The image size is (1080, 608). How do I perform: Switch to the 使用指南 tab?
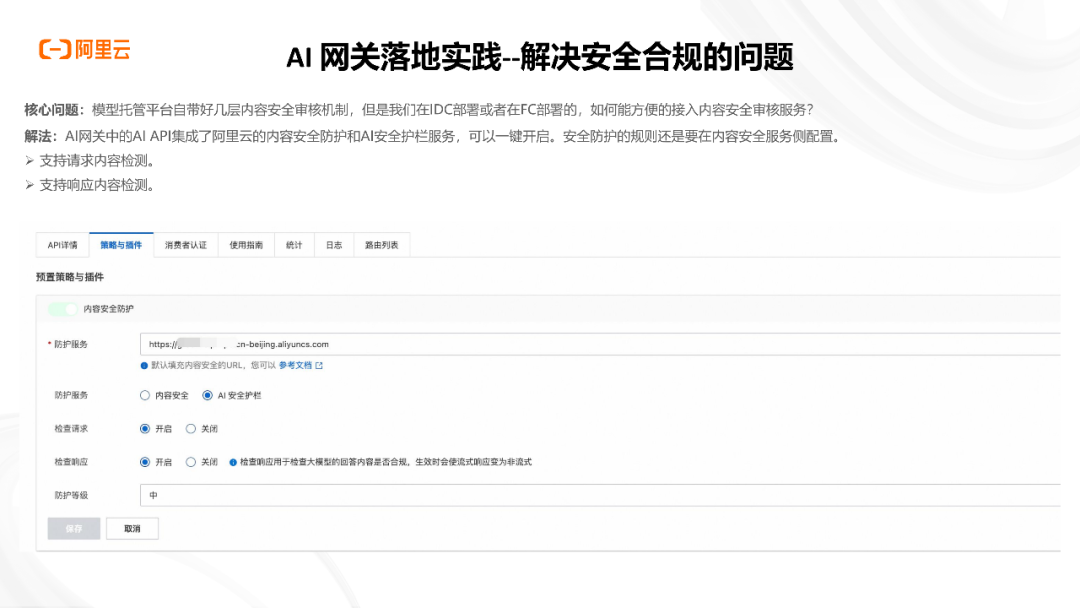coord(246,245)
